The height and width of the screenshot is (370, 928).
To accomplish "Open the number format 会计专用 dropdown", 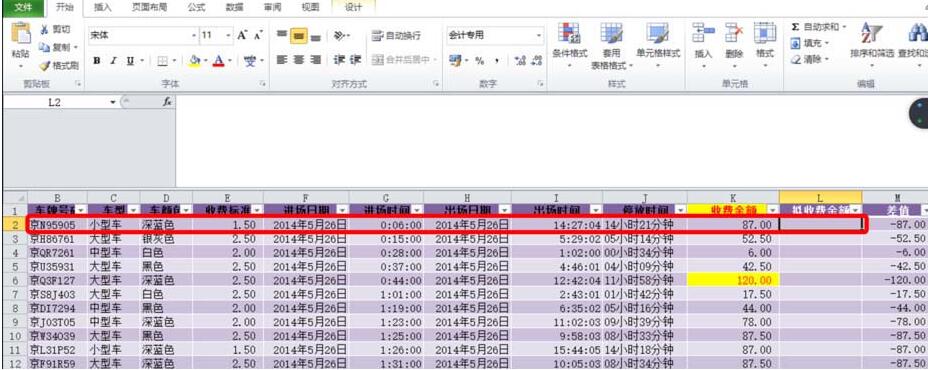I will (x=539, y=36).
